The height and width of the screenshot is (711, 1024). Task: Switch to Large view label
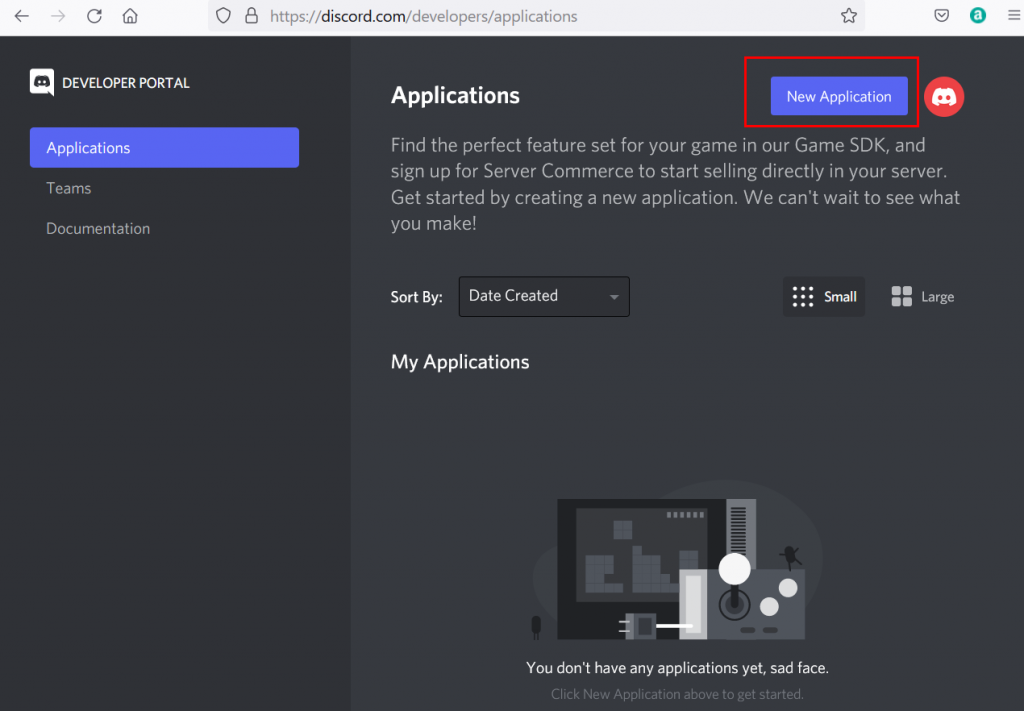click(937, 297)
